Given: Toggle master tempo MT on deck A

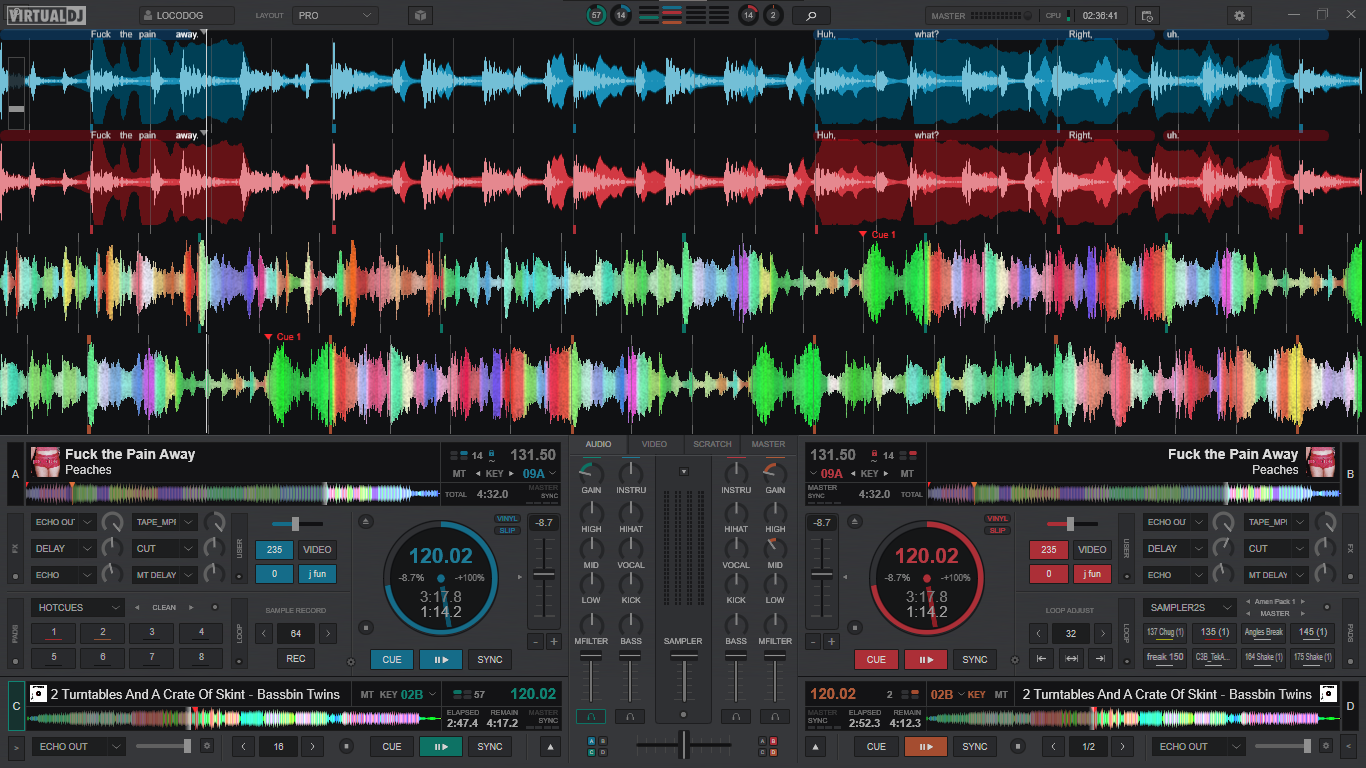Looking at the screenshot, I should (459, 473).
